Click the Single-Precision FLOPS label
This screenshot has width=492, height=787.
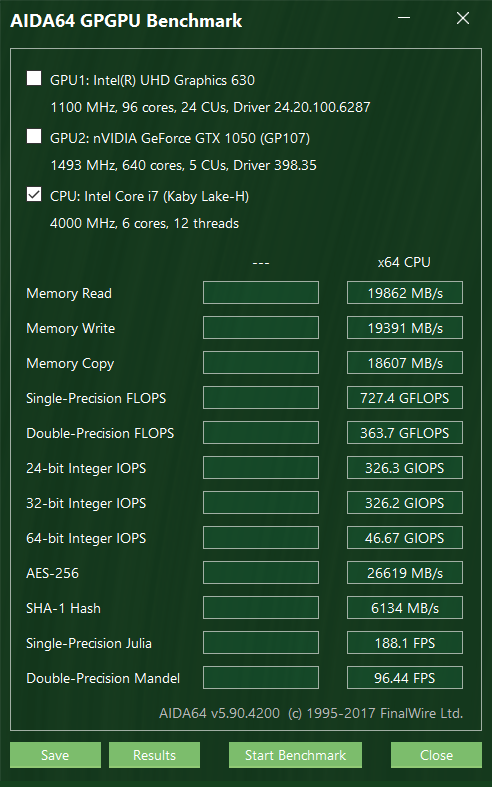pos(96,399)
